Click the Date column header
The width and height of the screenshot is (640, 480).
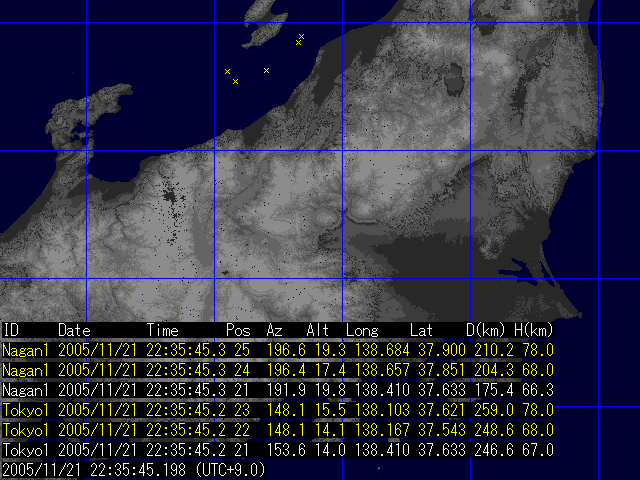[74, 330]
